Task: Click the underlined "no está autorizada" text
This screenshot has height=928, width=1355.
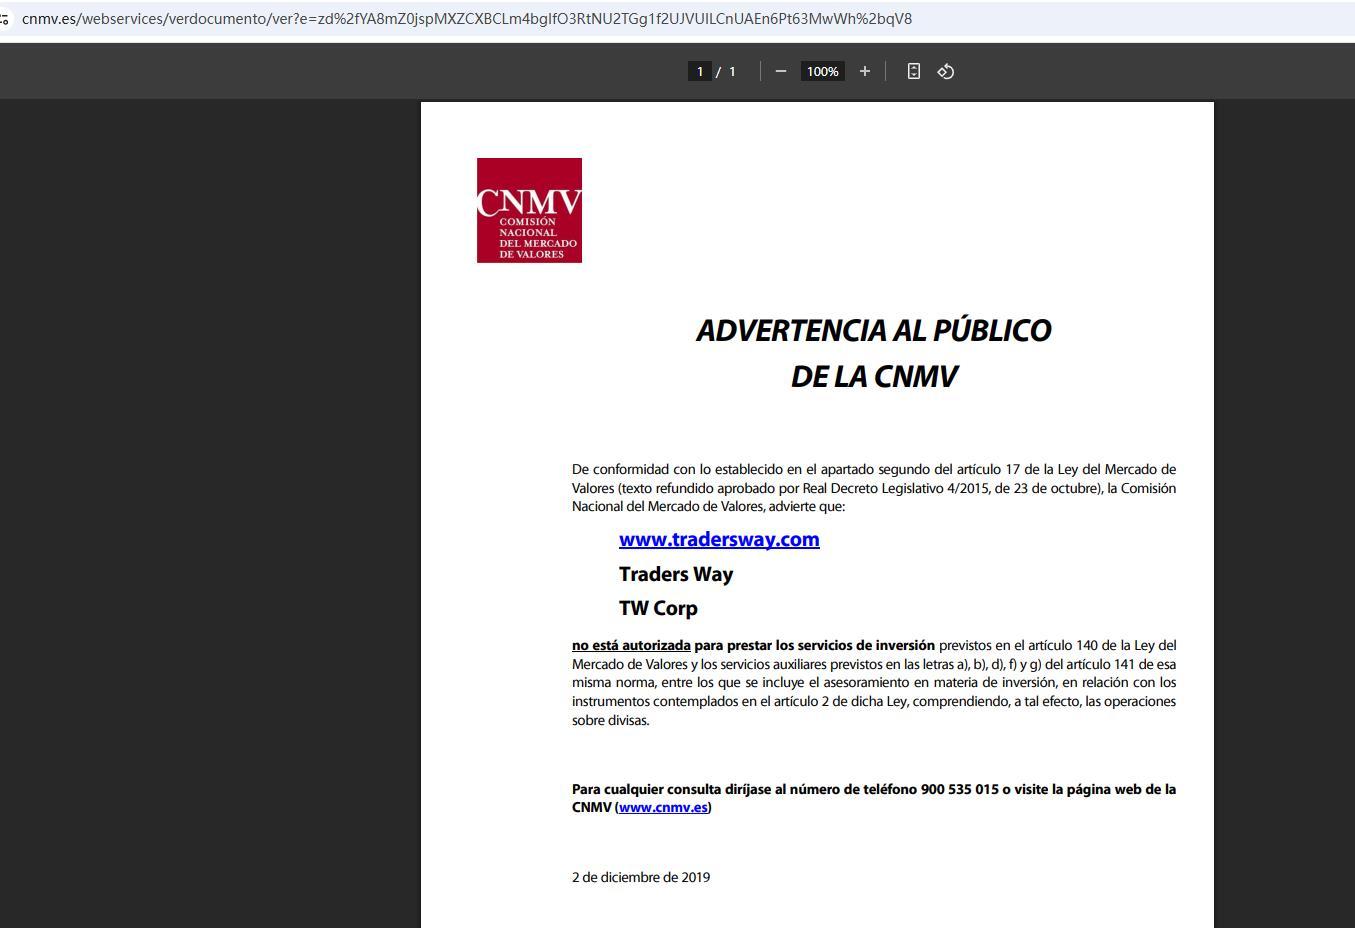Action: click(631, 646)
